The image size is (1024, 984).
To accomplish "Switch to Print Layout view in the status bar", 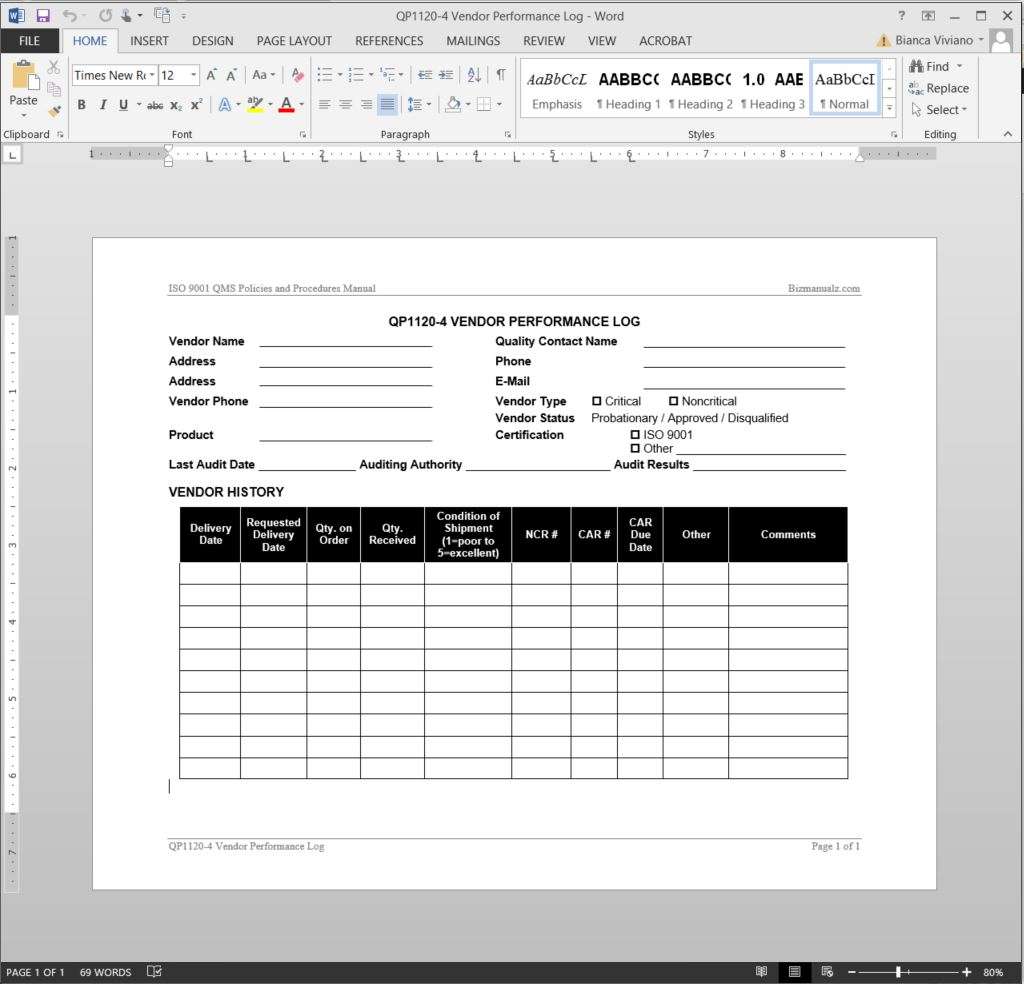I will pos(794,972).
